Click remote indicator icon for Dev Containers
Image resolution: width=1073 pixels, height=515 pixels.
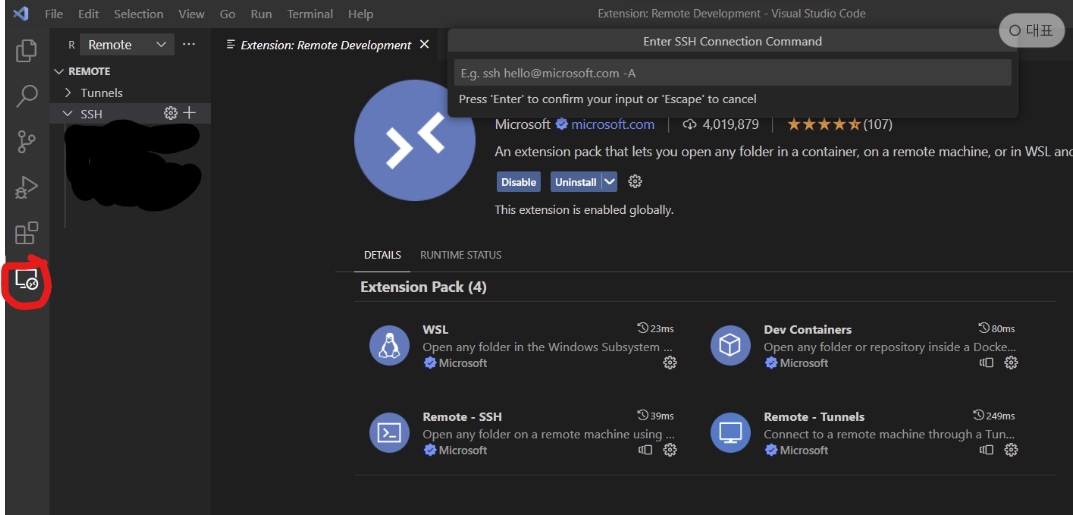986,362
